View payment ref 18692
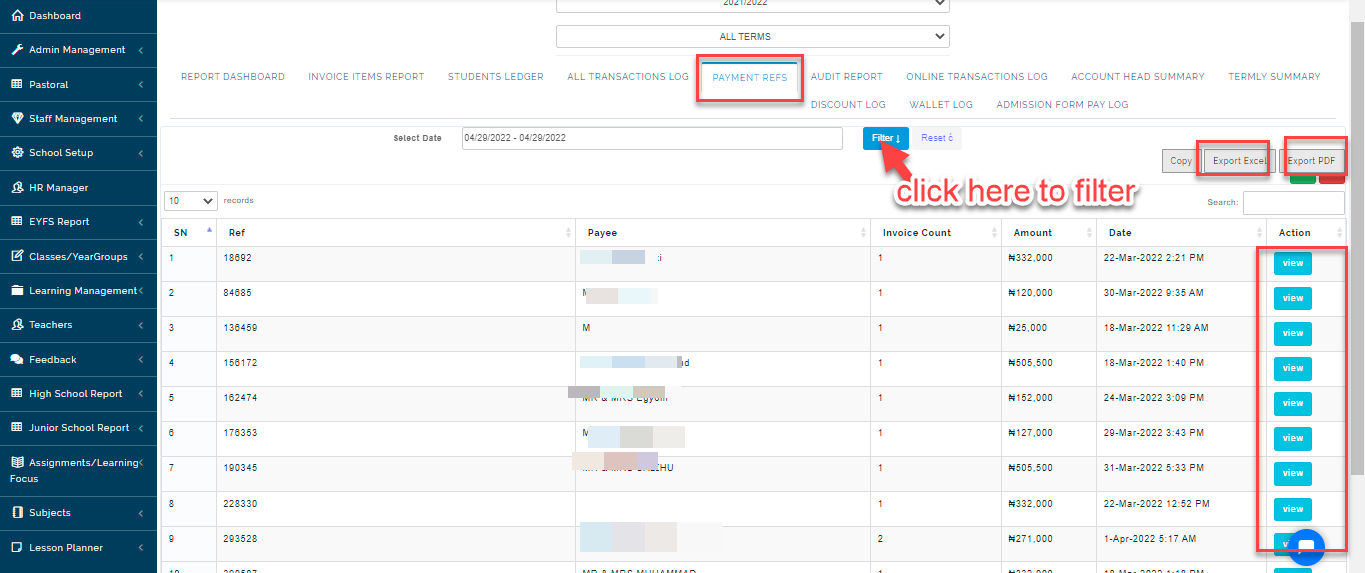 [1293, 264]
